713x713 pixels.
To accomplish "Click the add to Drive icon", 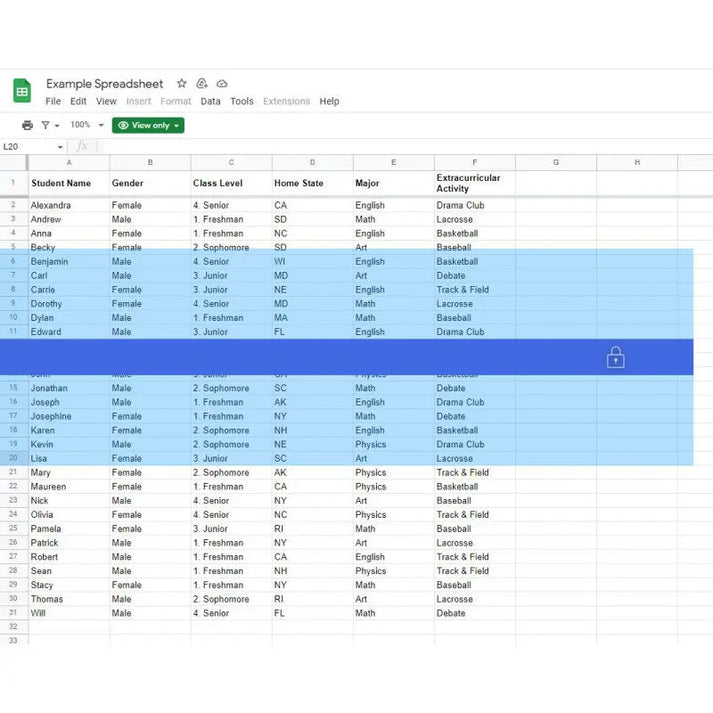I will coord(202,84).
